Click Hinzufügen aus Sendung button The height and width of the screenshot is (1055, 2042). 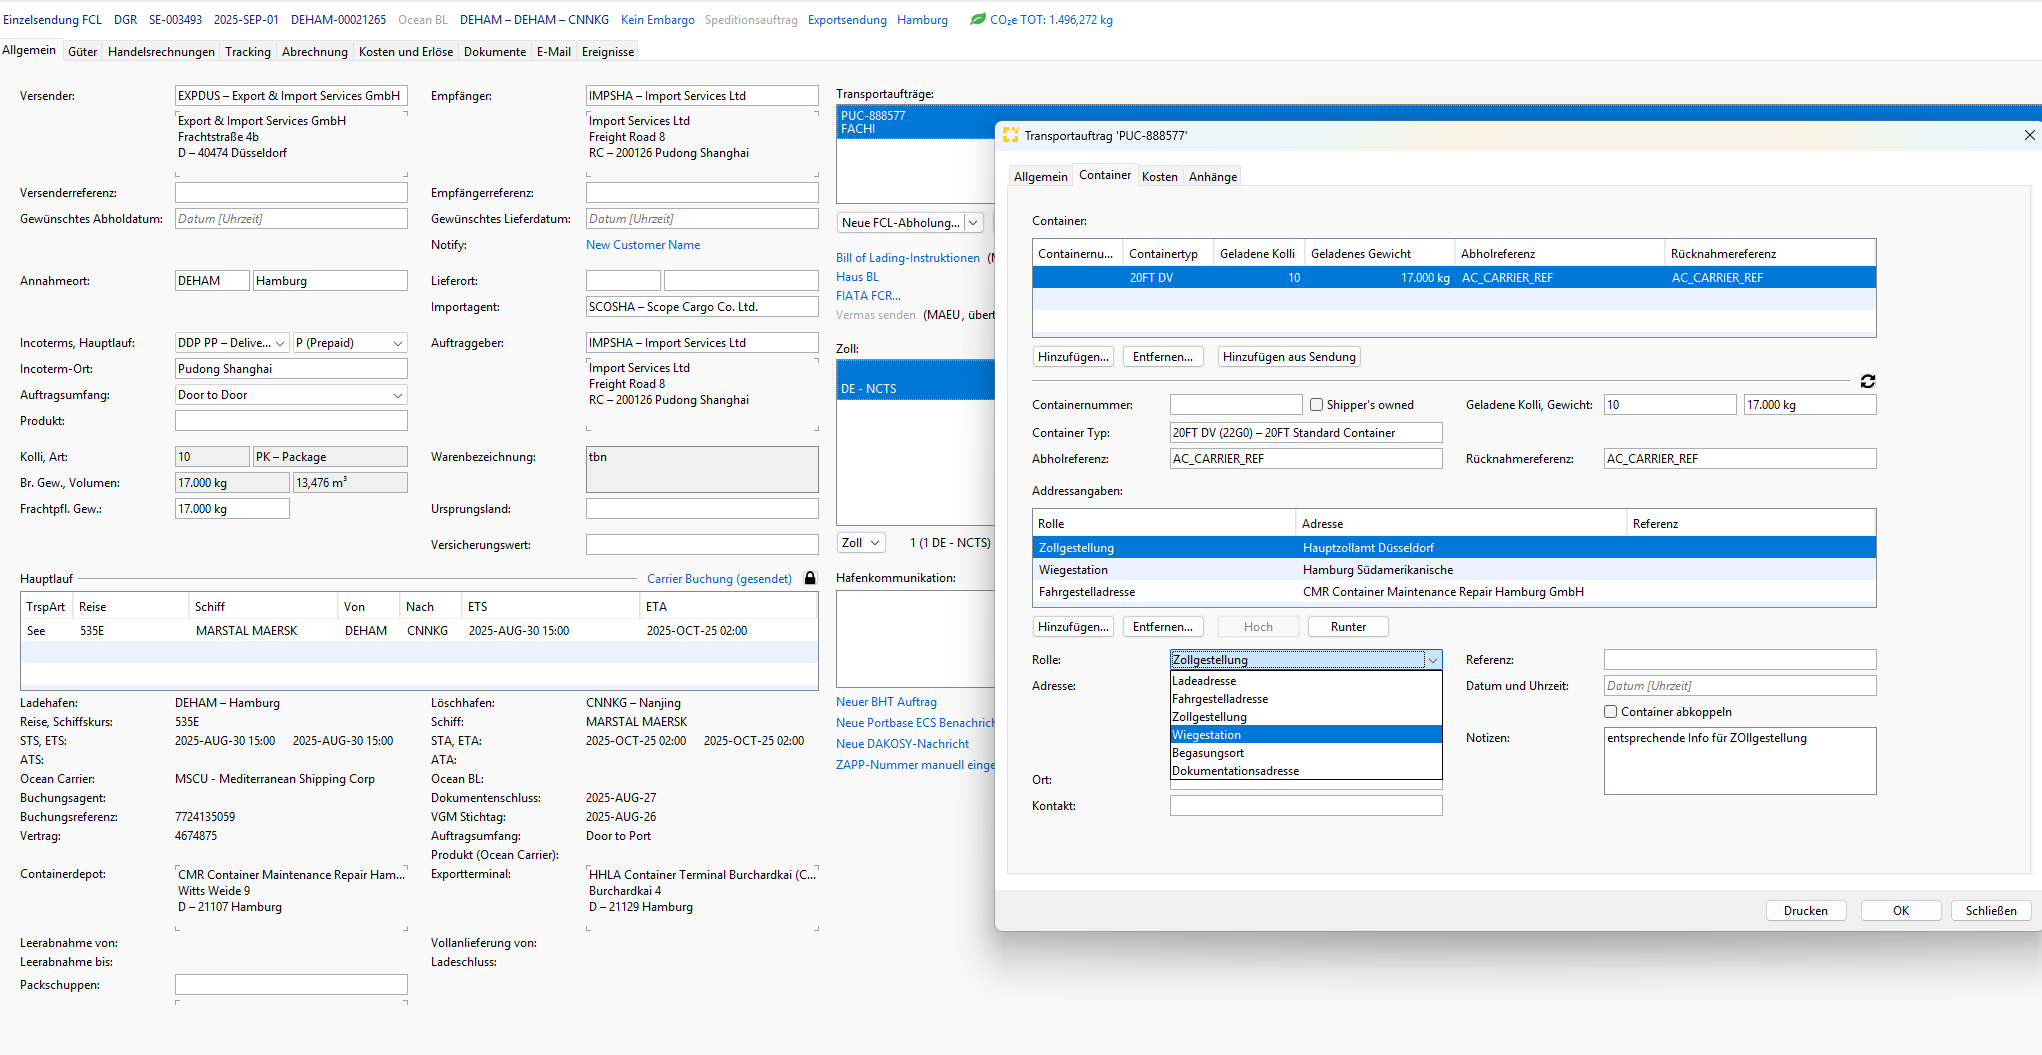(1289, 357)
